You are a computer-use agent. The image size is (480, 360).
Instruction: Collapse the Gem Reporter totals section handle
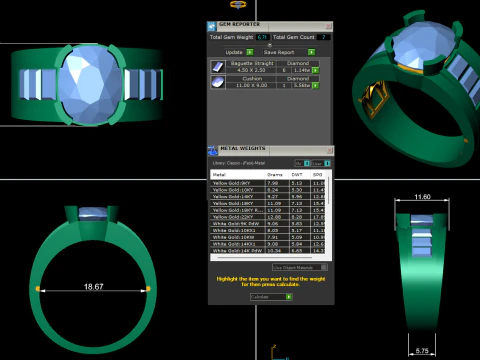pyautogui.click(x=270, y=45)
